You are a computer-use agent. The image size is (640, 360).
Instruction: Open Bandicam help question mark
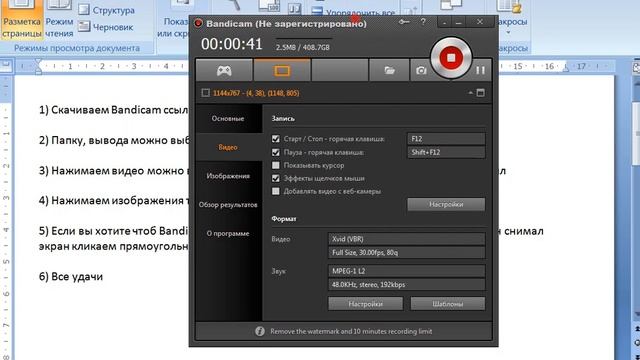pos(423,22)
